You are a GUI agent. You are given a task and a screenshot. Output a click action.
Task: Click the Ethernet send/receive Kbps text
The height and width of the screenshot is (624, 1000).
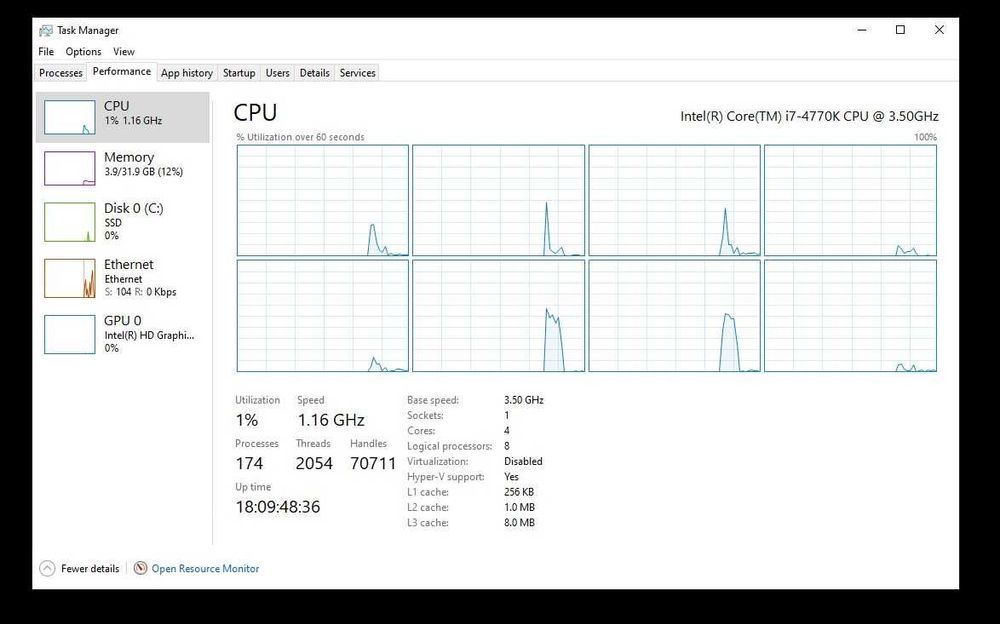(140, 292)
